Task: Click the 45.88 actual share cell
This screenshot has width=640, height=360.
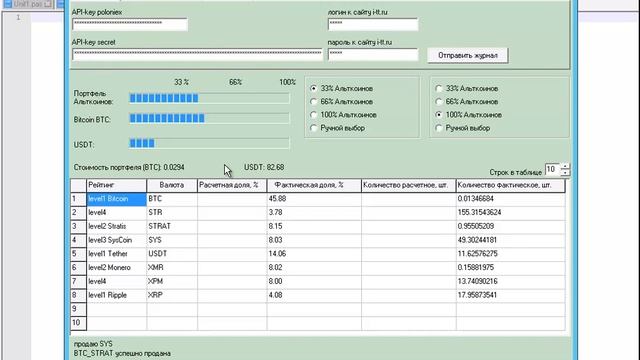Action: coord(314,199)
